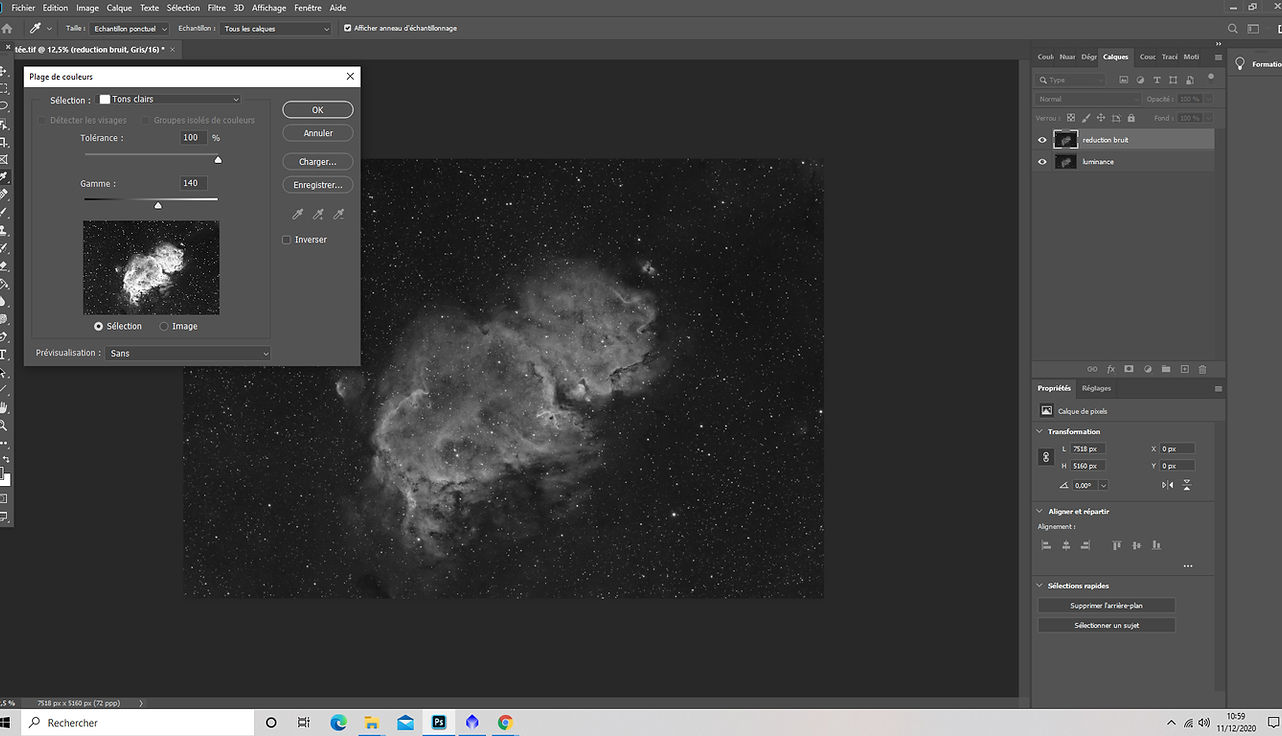1282x736 pixels.
Task: Collapse the Sélections rapides section
Action: [x=1040, y=586]
